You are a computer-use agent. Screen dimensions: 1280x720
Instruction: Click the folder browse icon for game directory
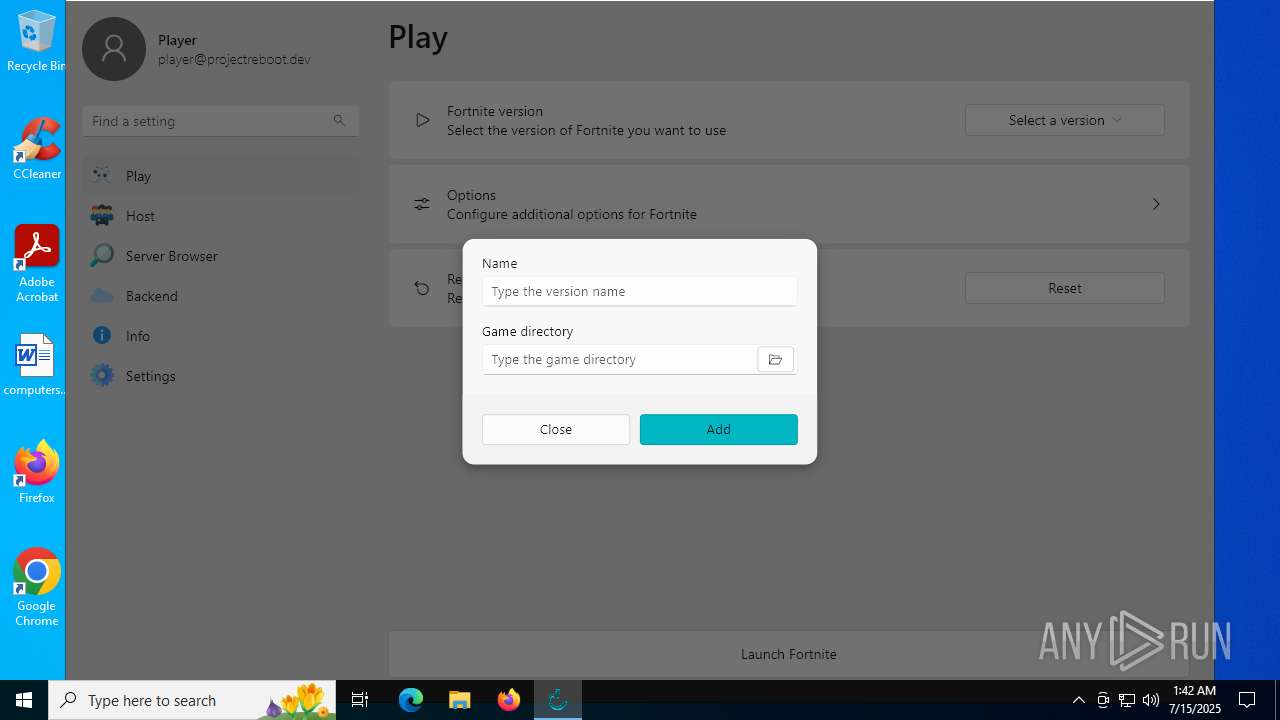click(x=775, y=360)
